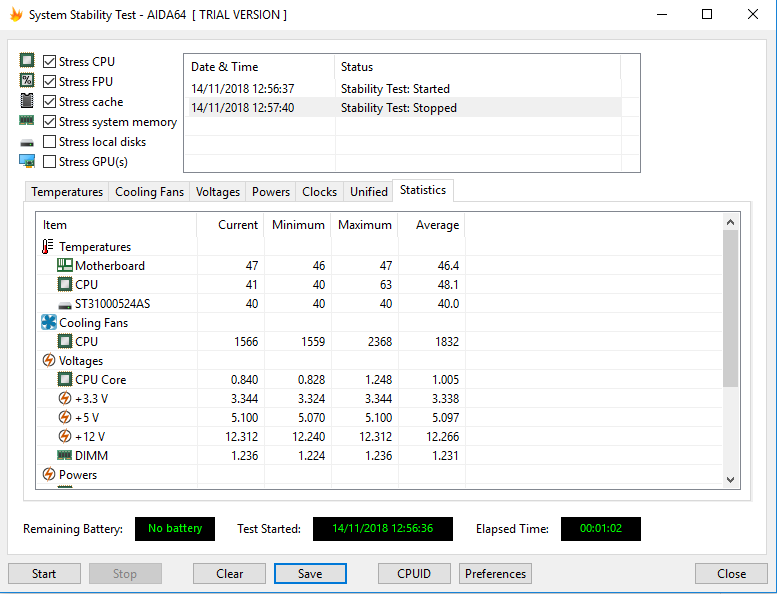The height and width of the screenshot is (594, 777).
Task: Click the Current column header
Action: click(x=230, y=225)
